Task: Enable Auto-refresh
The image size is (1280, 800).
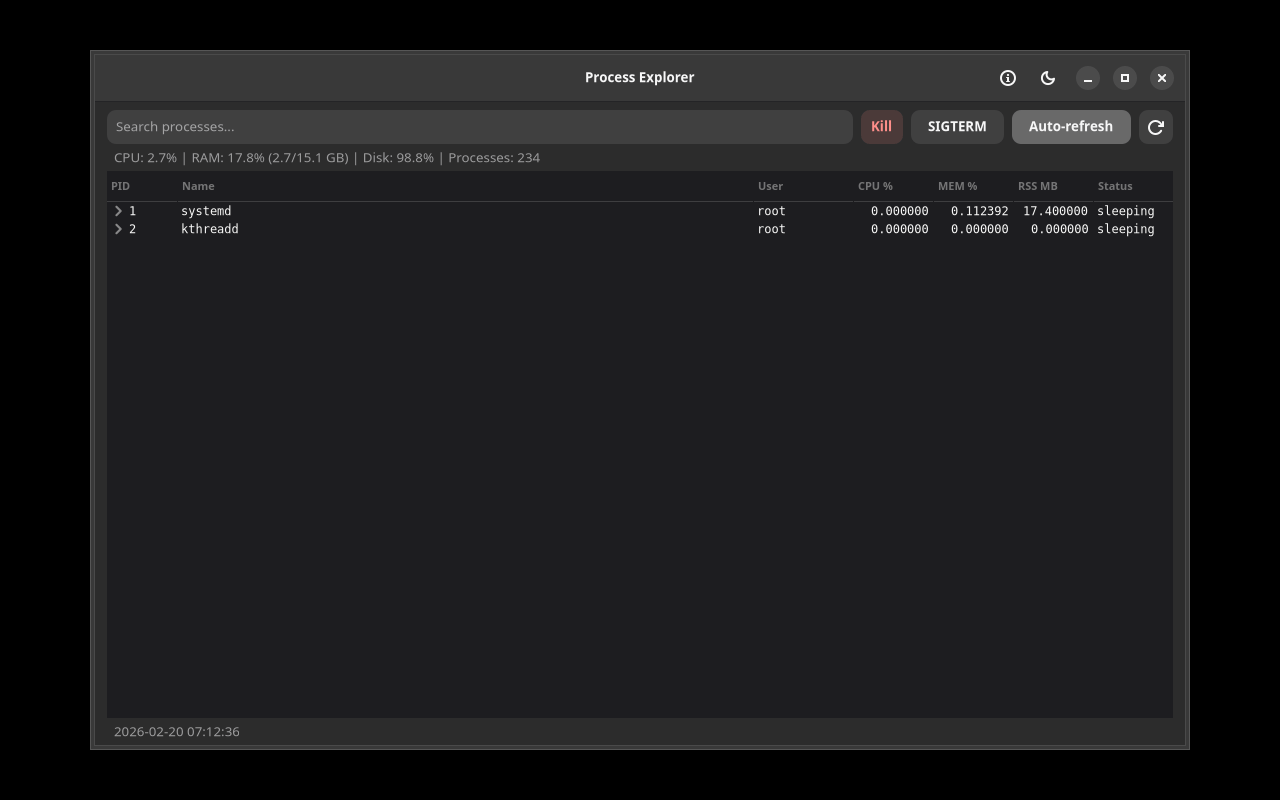Action: pos(1071,127)
